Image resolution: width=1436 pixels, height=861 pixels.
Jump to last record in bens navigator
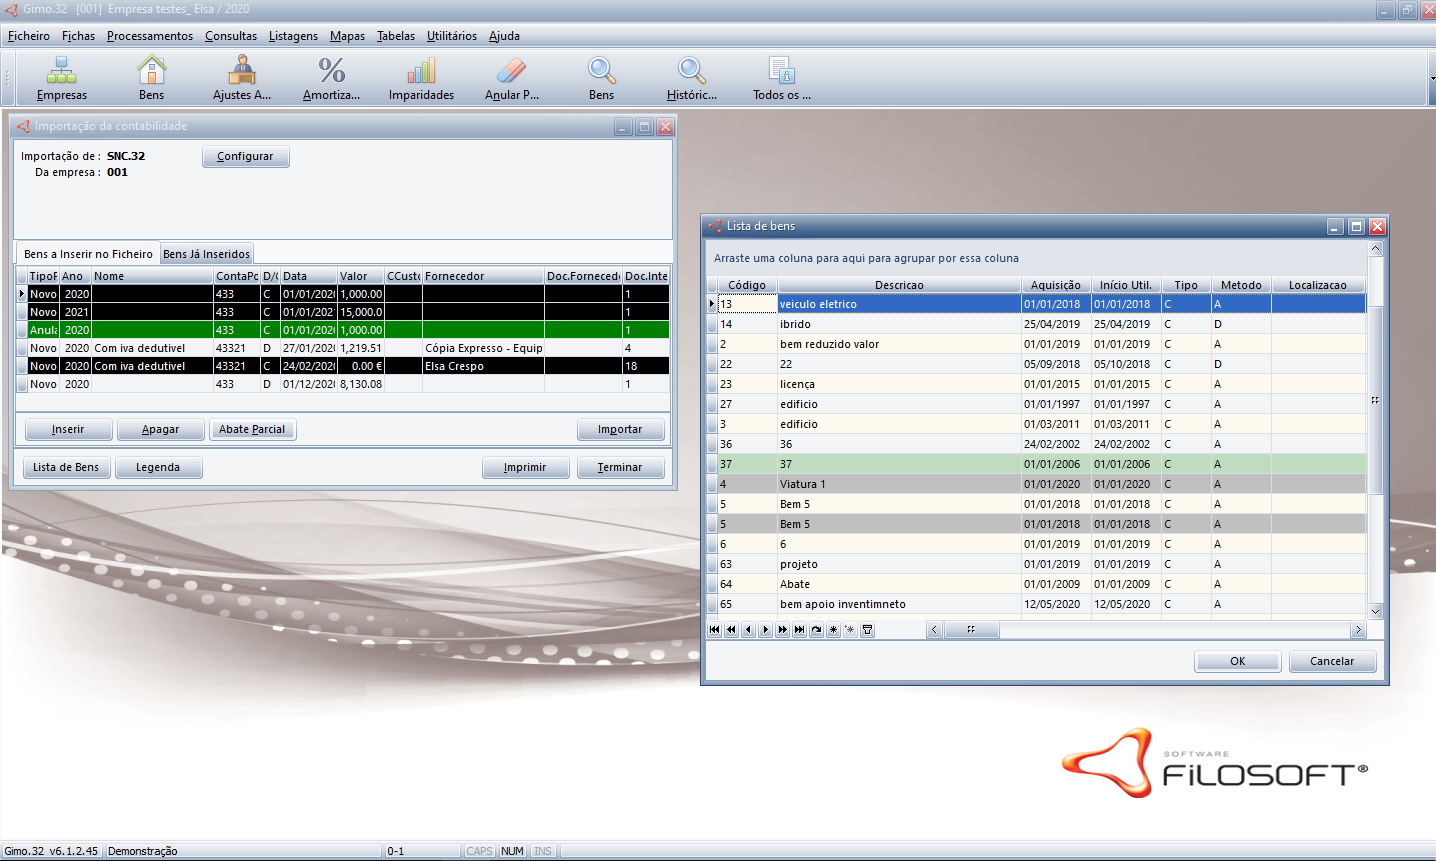pos(799,630)
